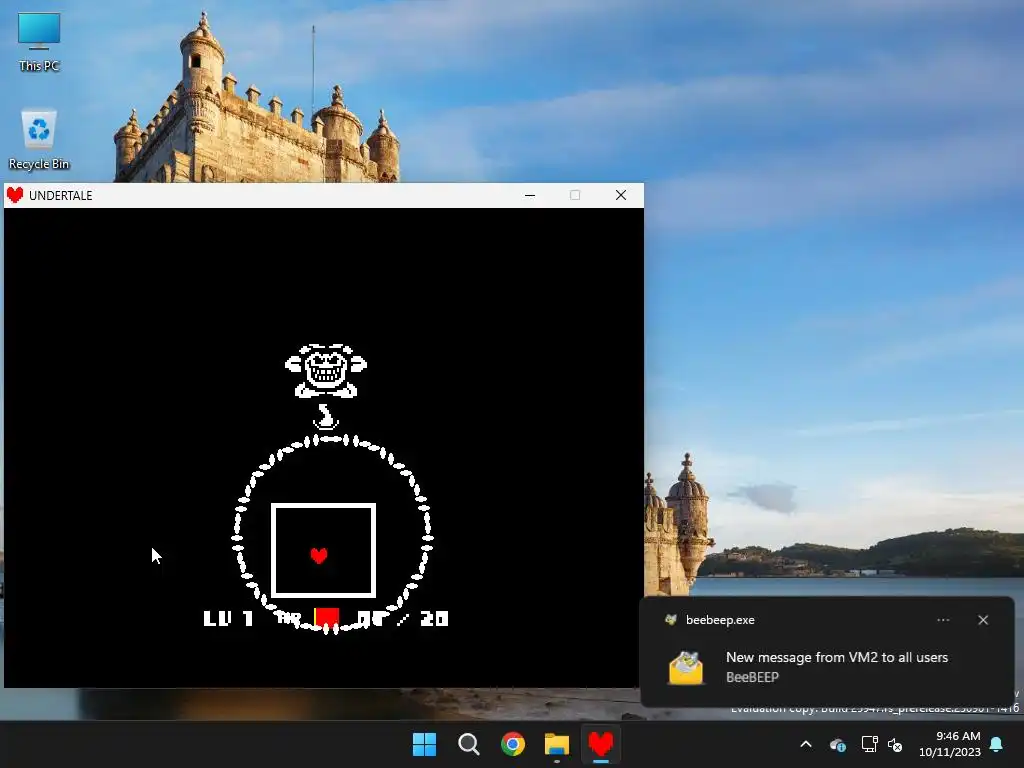Click the red soul heart in battle box

click(x=319, y=555)
